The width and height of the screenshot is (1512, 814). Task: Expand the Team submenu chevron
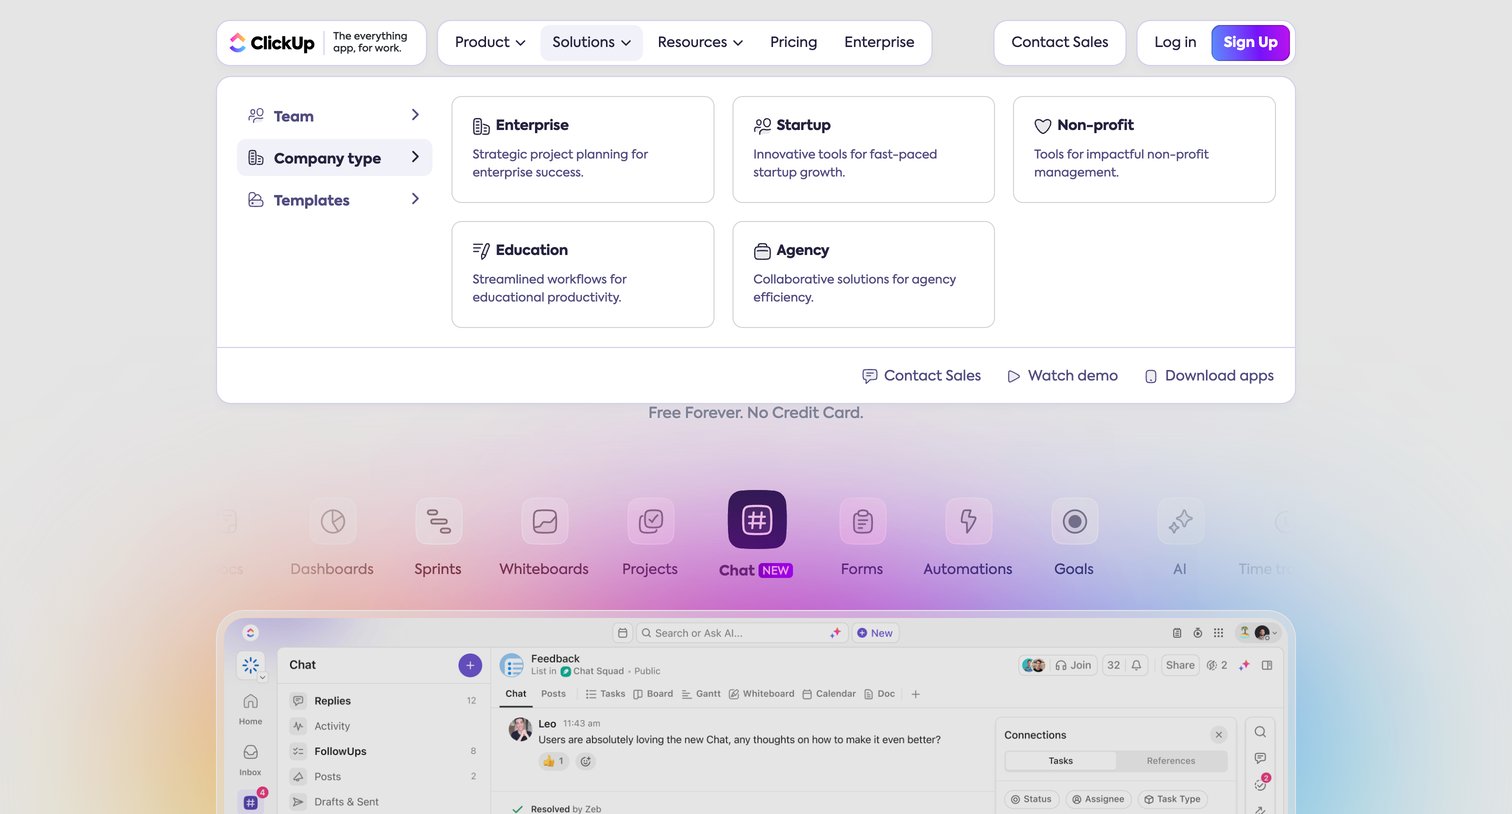pyautogui.click(x=415, y=115)
